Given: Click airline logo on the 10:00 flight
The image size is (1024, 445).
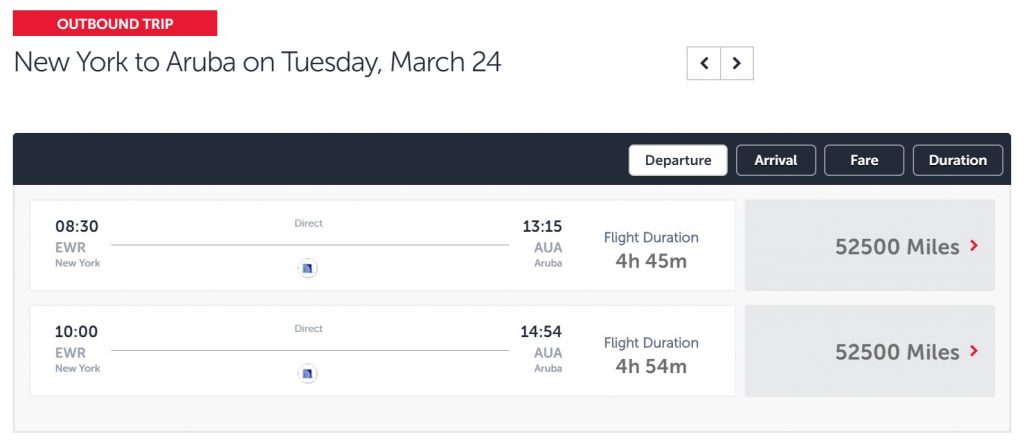Looking at the screenshot, I should 308,373.
